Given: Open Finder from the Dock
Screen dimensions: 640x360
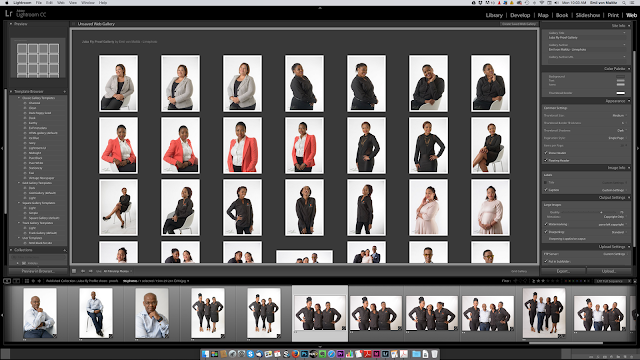Looking at the screenshot, I should tap(205, 354).
